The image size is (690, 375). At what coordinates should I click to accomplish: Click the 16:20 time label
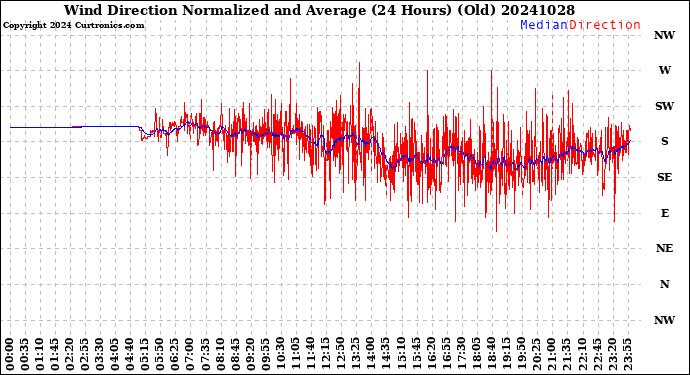(x=431, y=355)
